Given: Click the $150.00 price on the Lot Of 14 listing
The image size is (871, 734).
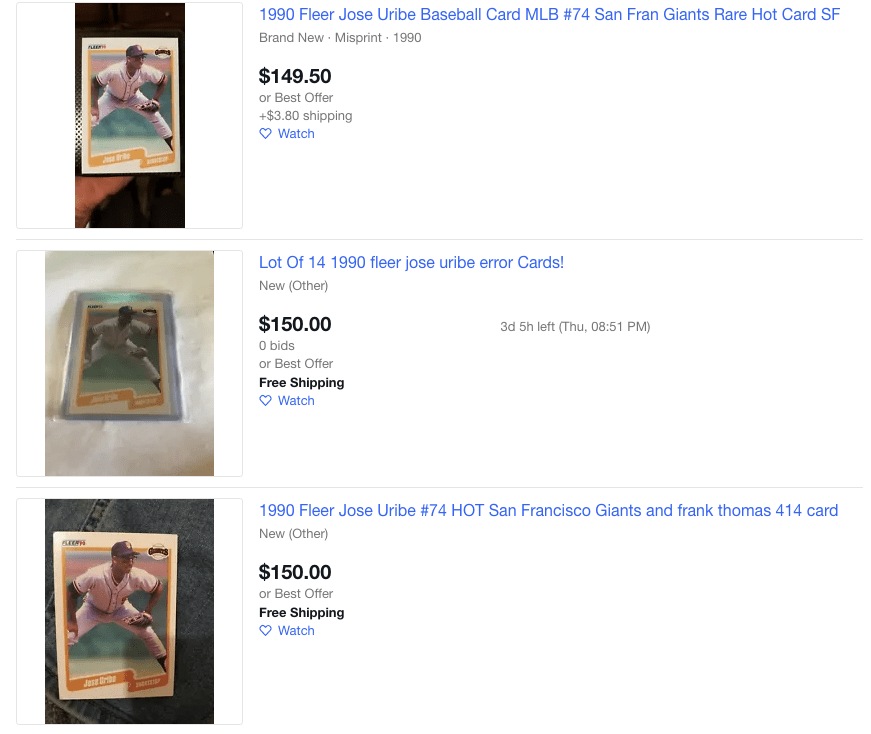Looking at the screenshot, I should 295,324.
